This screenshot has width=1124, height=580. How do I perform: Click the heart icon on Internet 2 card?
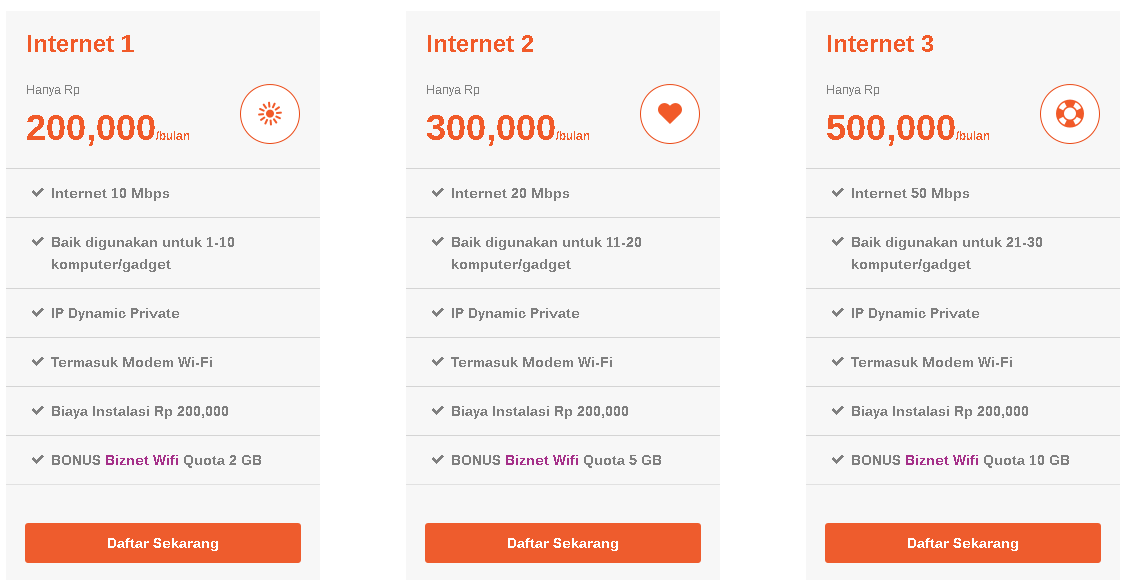pyautogui.click(x=669, y=114)
